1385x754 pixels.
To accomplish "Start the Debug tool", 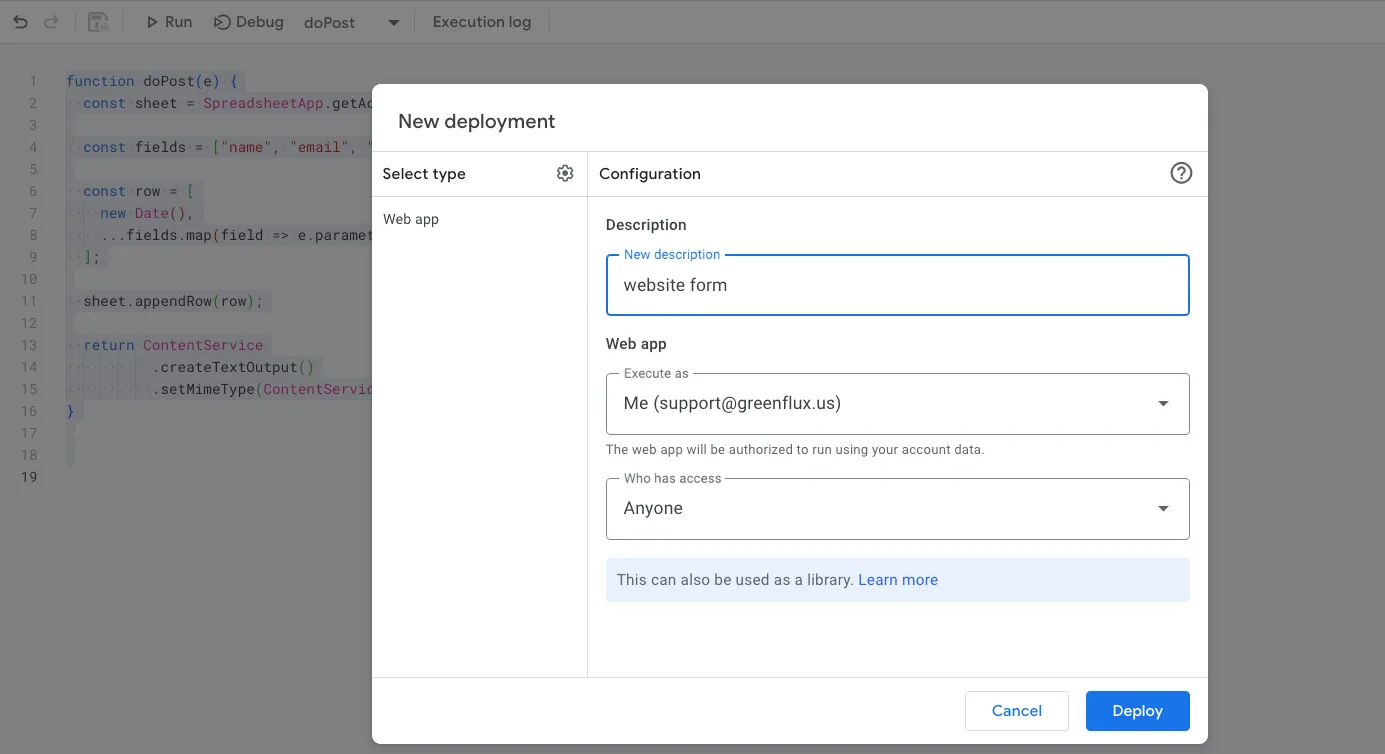I will click(x=248, y=22).
